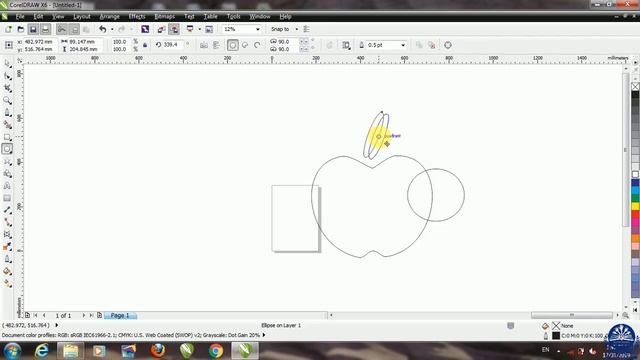Expand the color profiles info arrow
640x360 pixels.
point(264,335)
